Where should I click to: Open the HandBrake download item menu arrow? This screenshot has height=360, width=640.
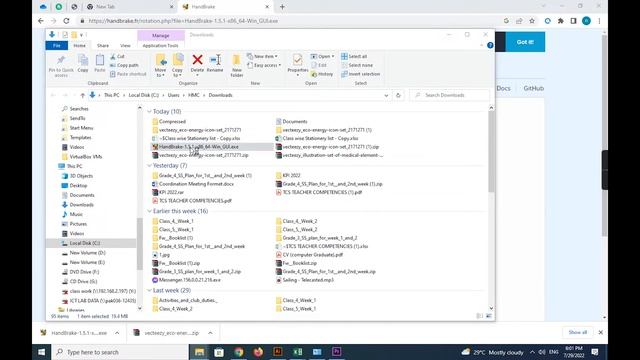coord(117,333)
